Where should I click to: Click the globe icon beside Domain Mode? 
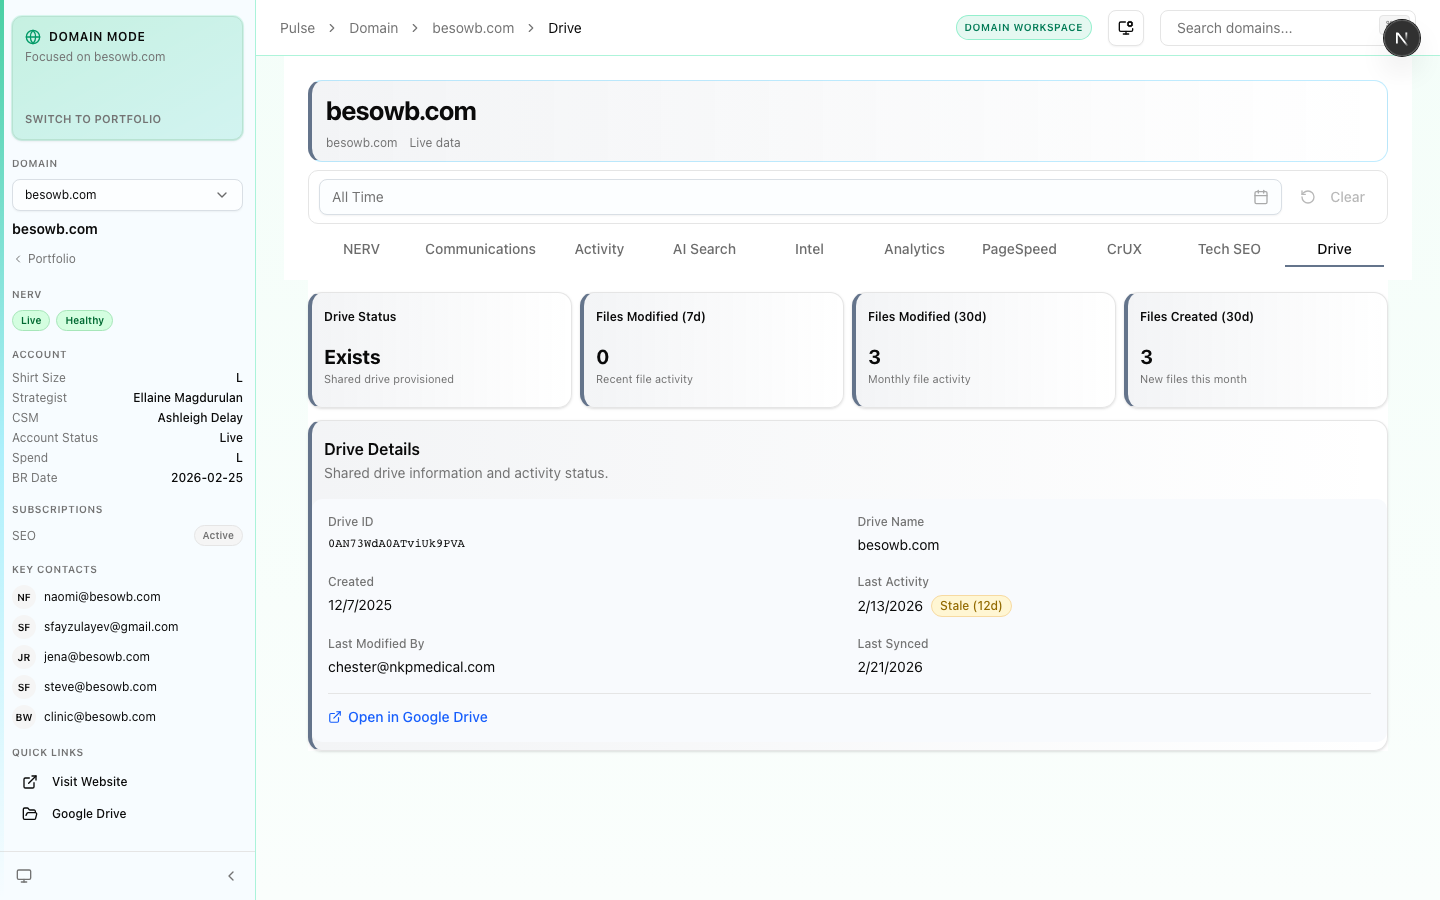(33, 37)
